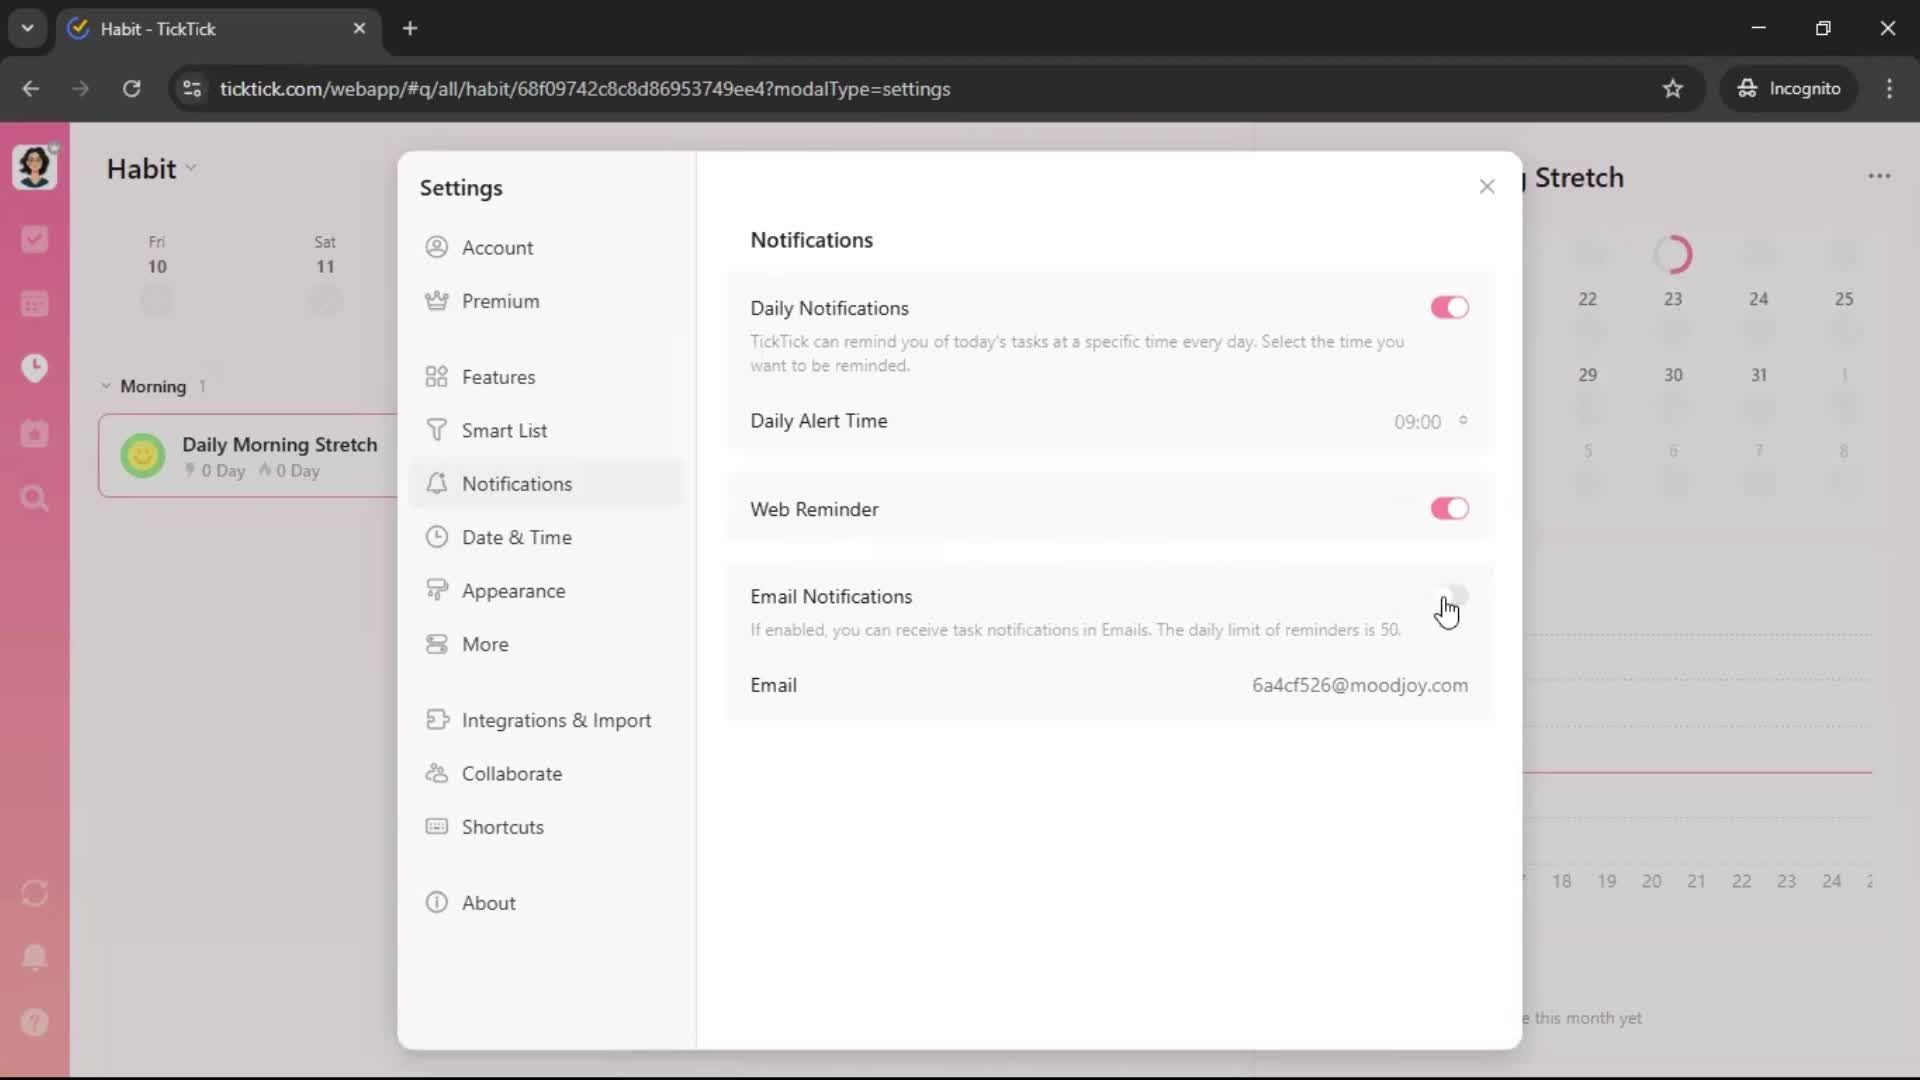Open Help from the sidebar
Screen dimensions: 1920x1080
click(35, 1022)
